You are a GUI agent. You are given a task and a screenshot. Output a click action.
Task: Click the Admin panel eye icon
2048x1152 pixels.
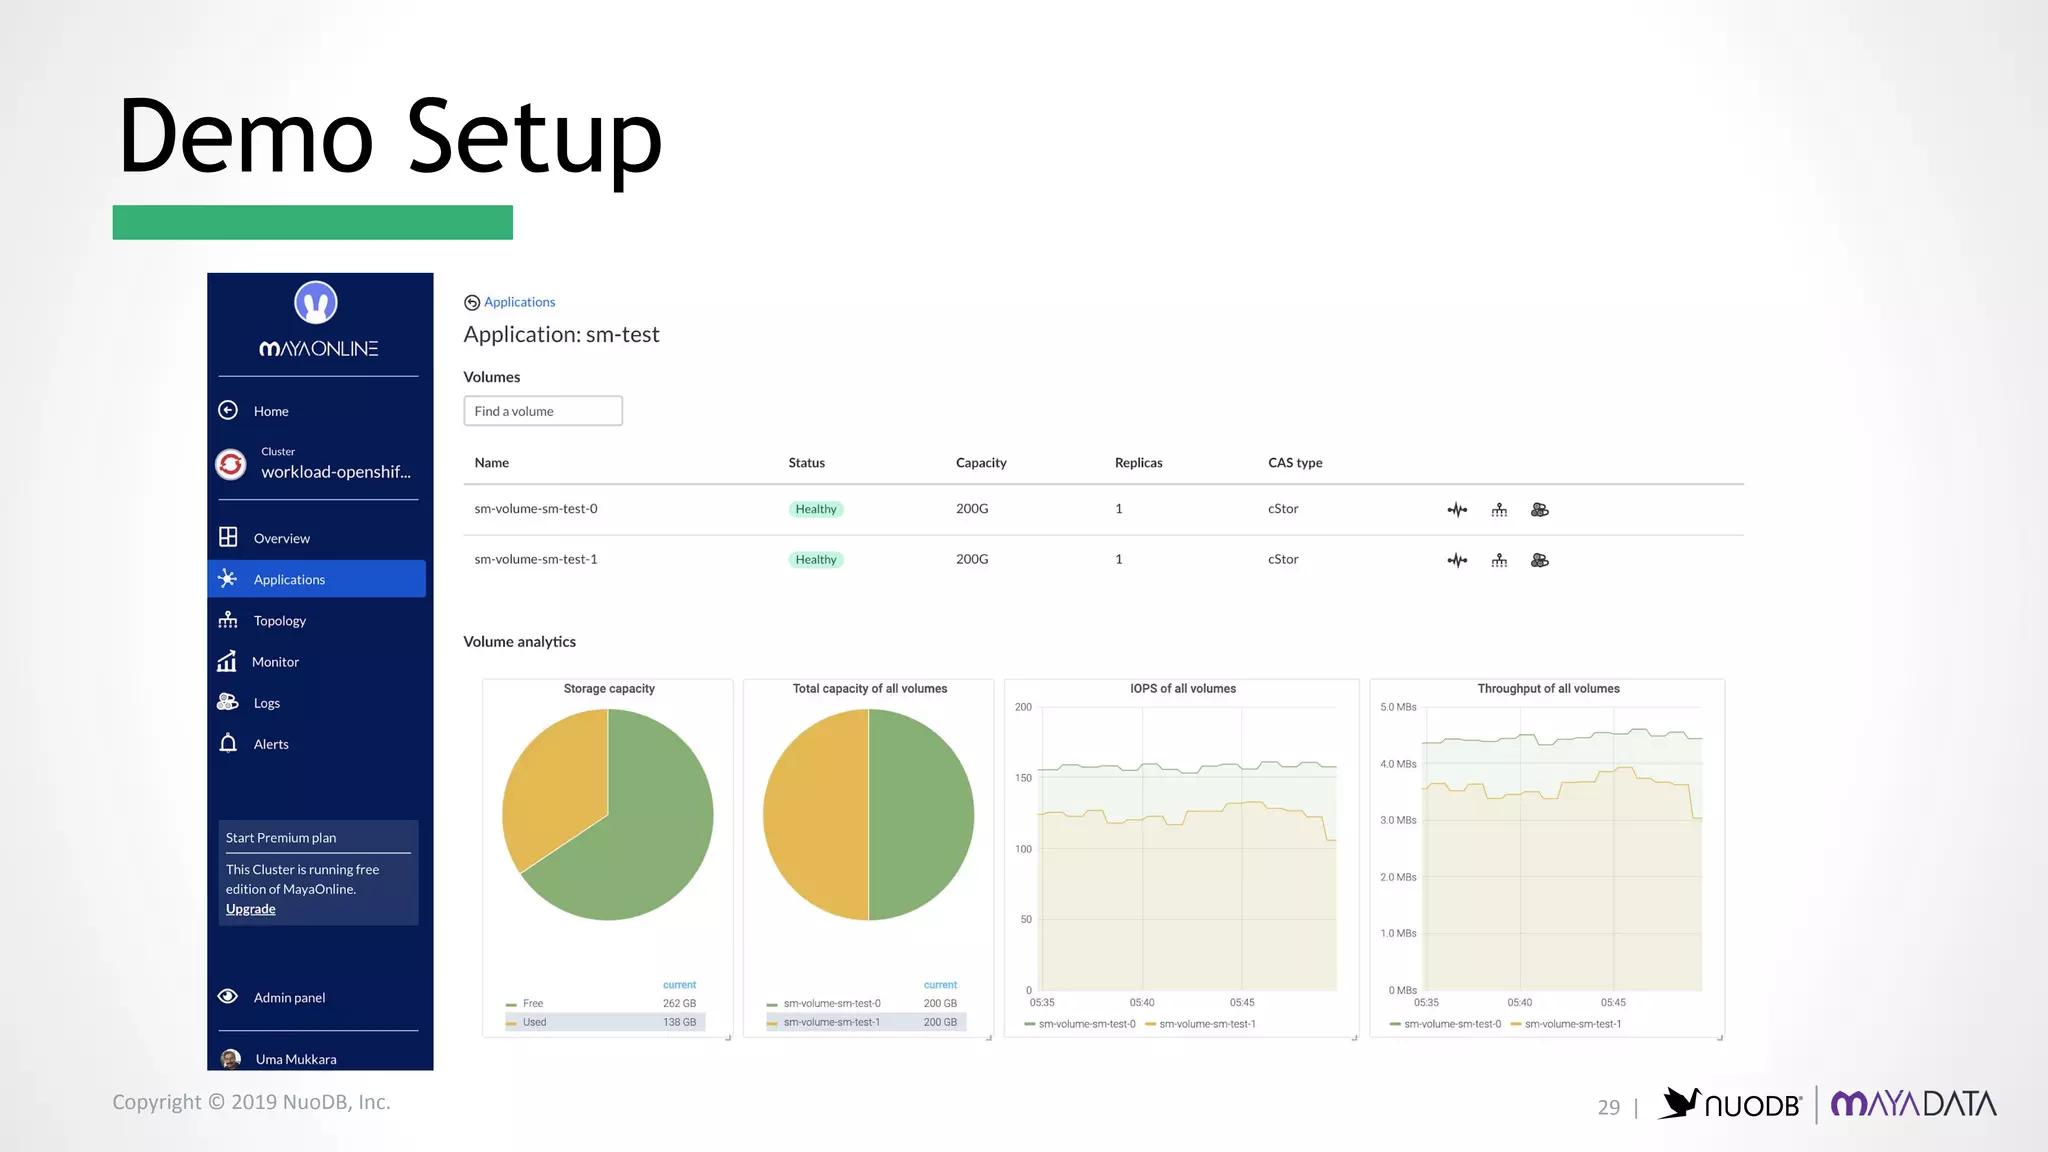pyautogui.click(x=228, y=996)
